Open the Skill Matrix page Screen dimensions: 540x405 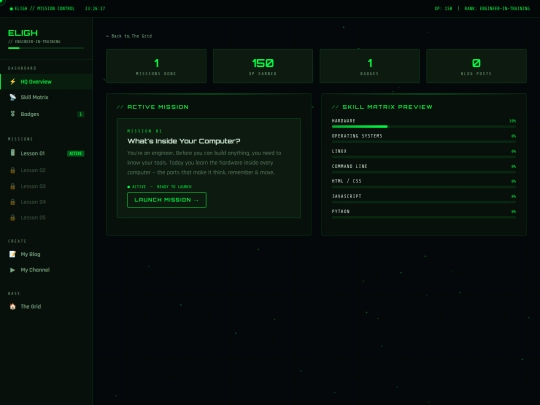(x=46, y=97)
